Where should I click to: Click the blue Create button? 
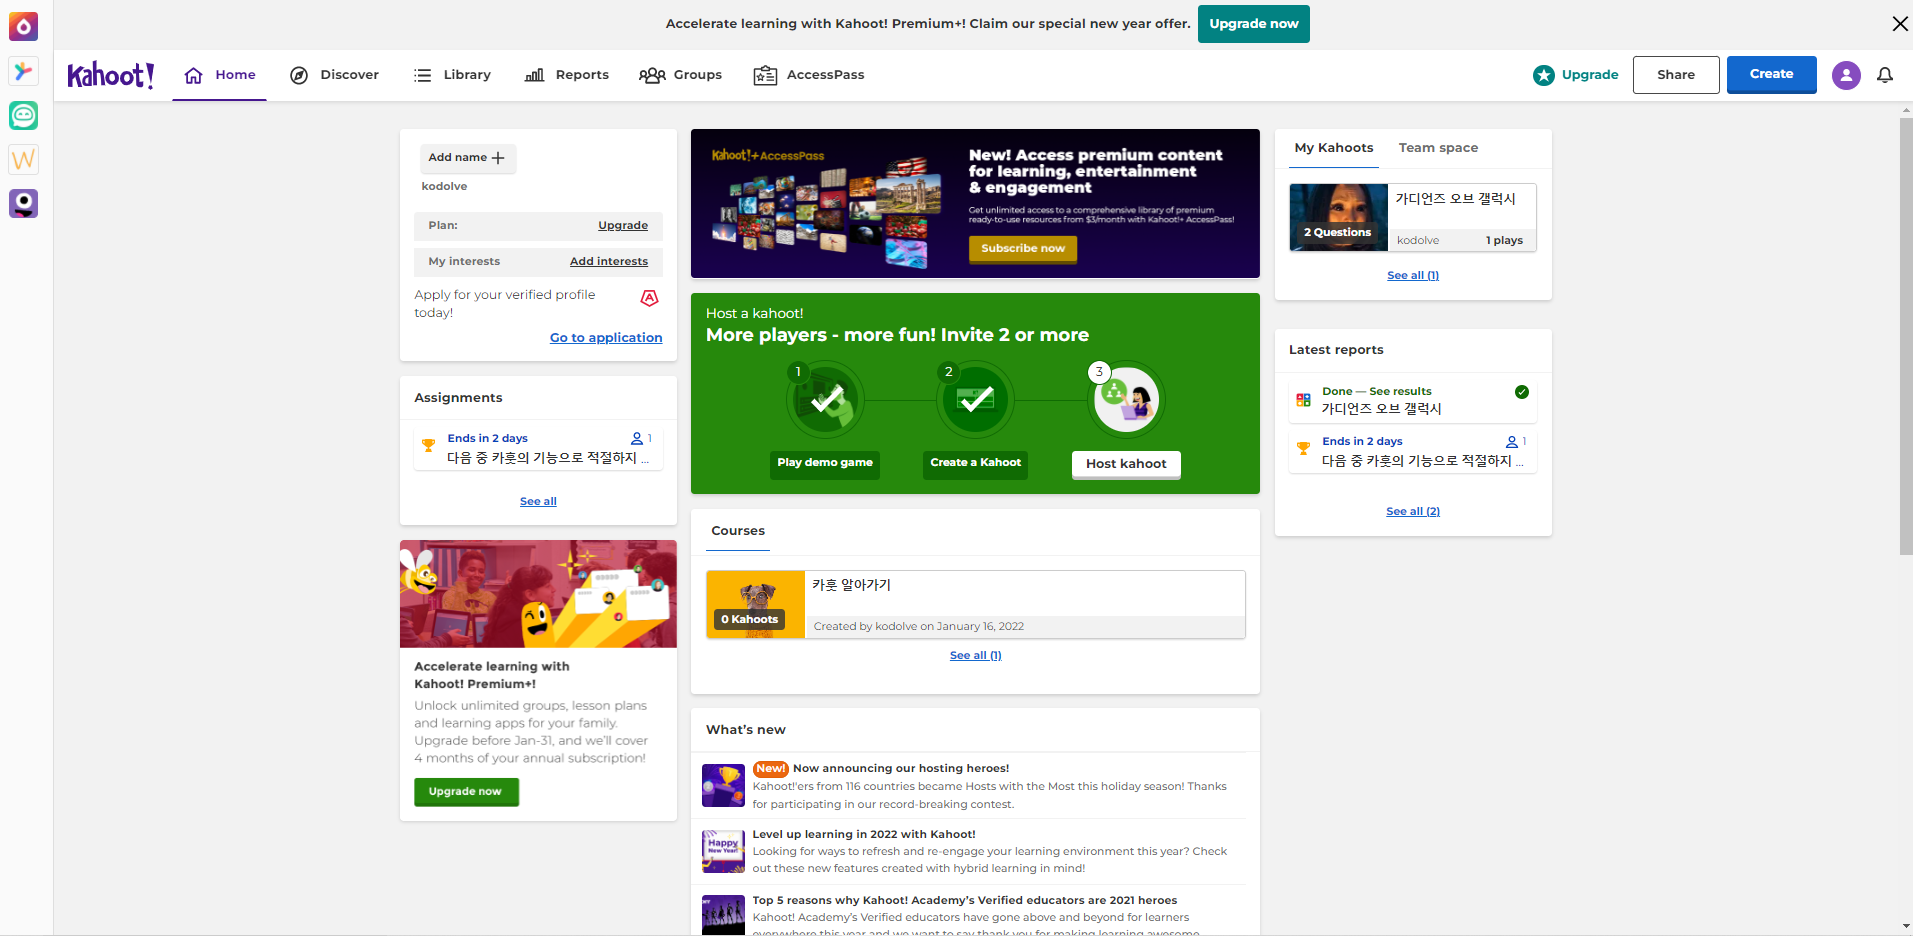pos(1771,74)
